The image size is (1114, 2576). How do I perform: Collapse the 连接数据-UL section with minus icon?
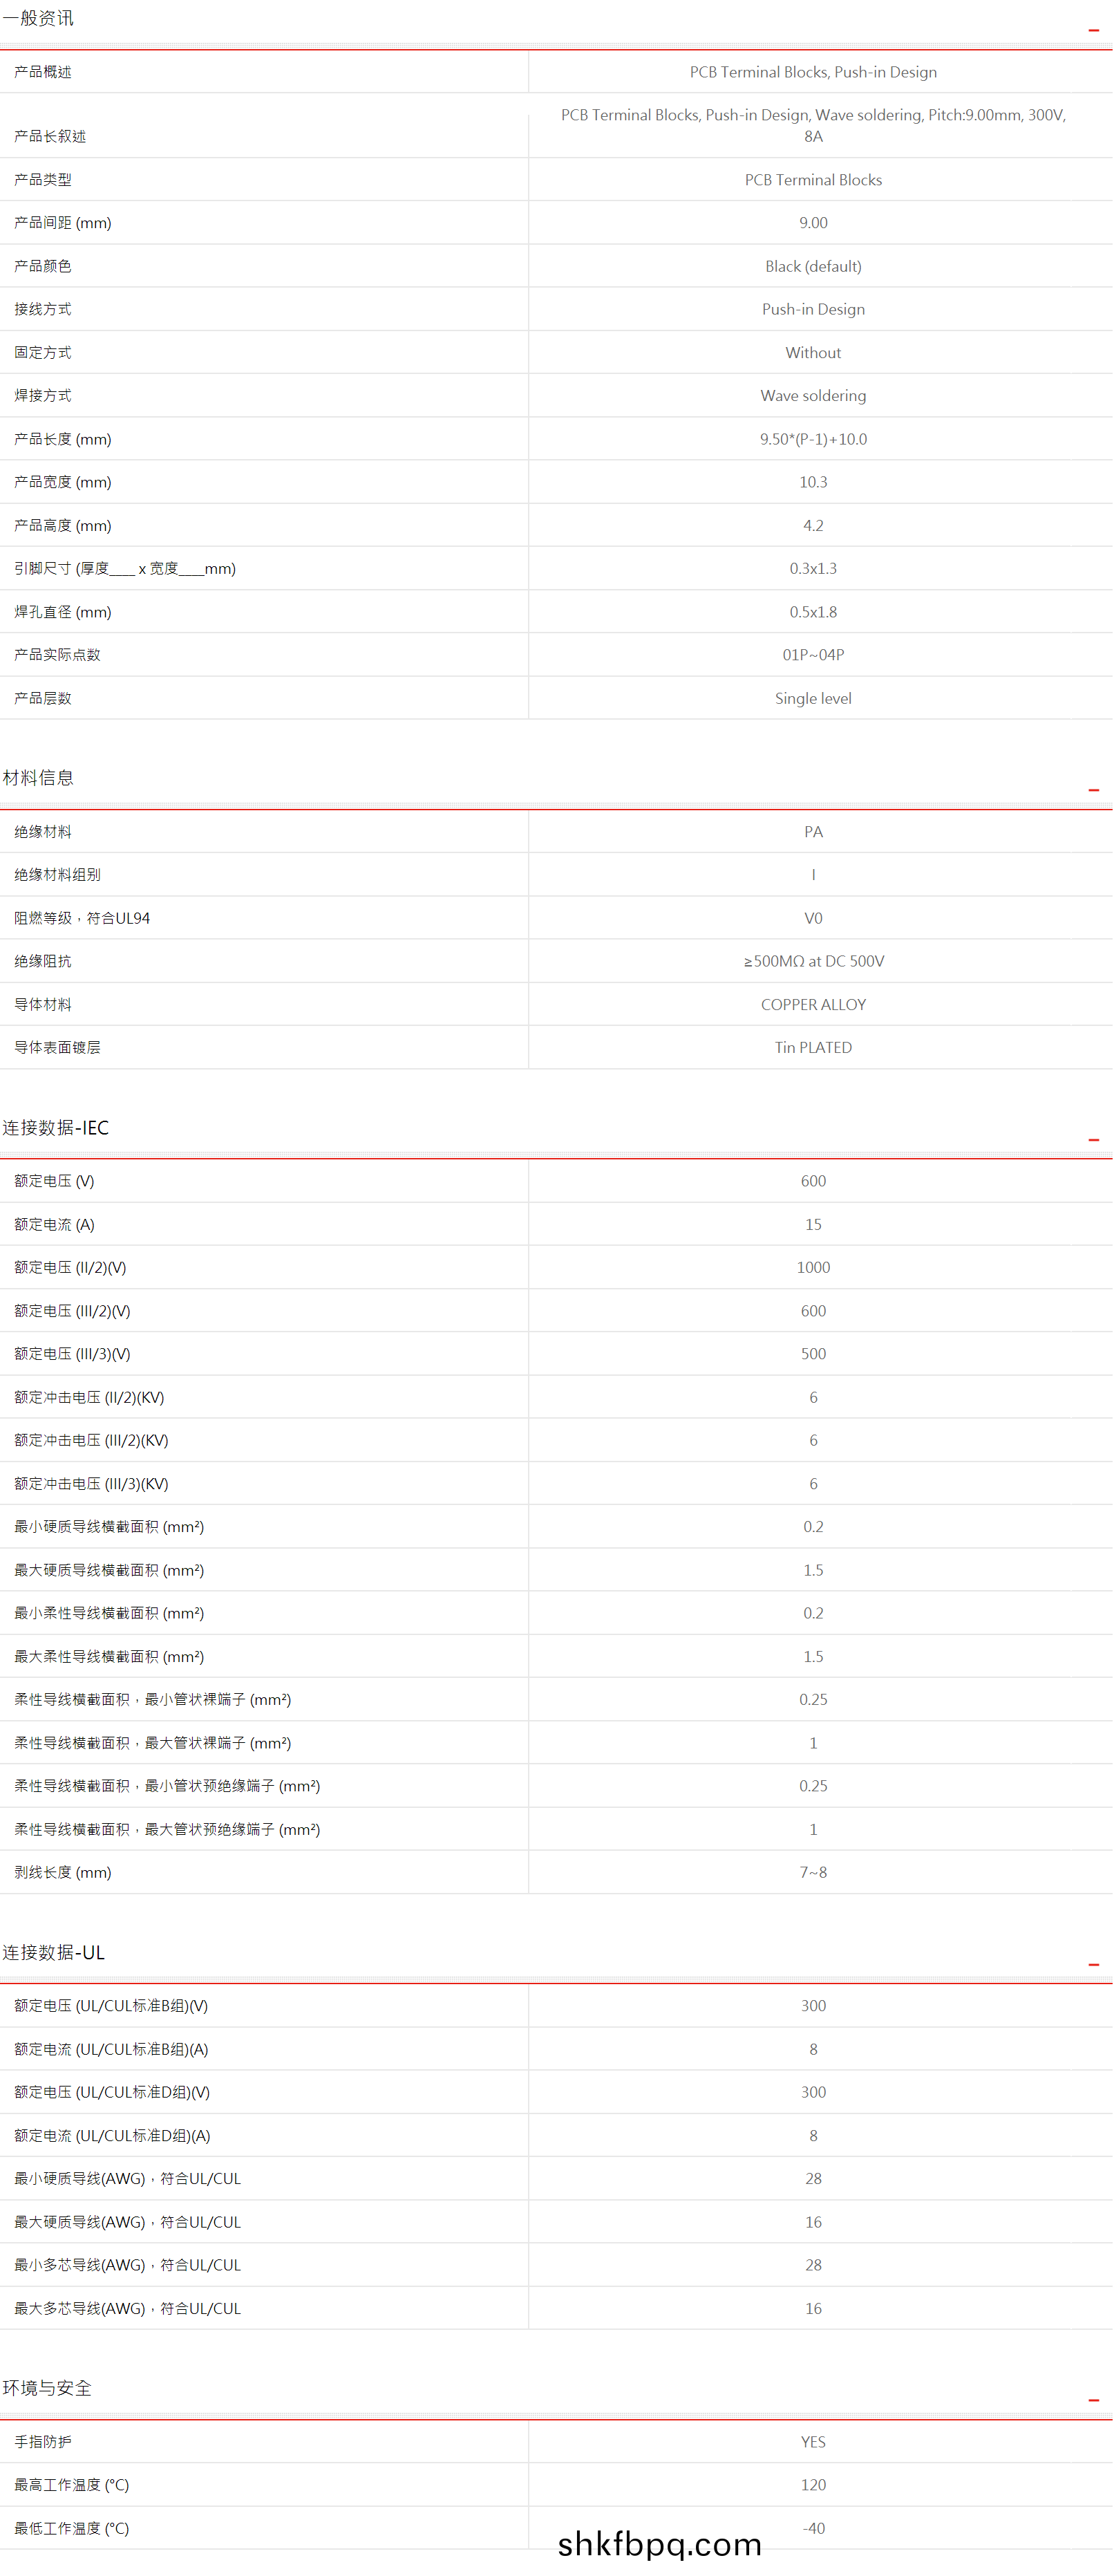click(x=1093, y=1965)
